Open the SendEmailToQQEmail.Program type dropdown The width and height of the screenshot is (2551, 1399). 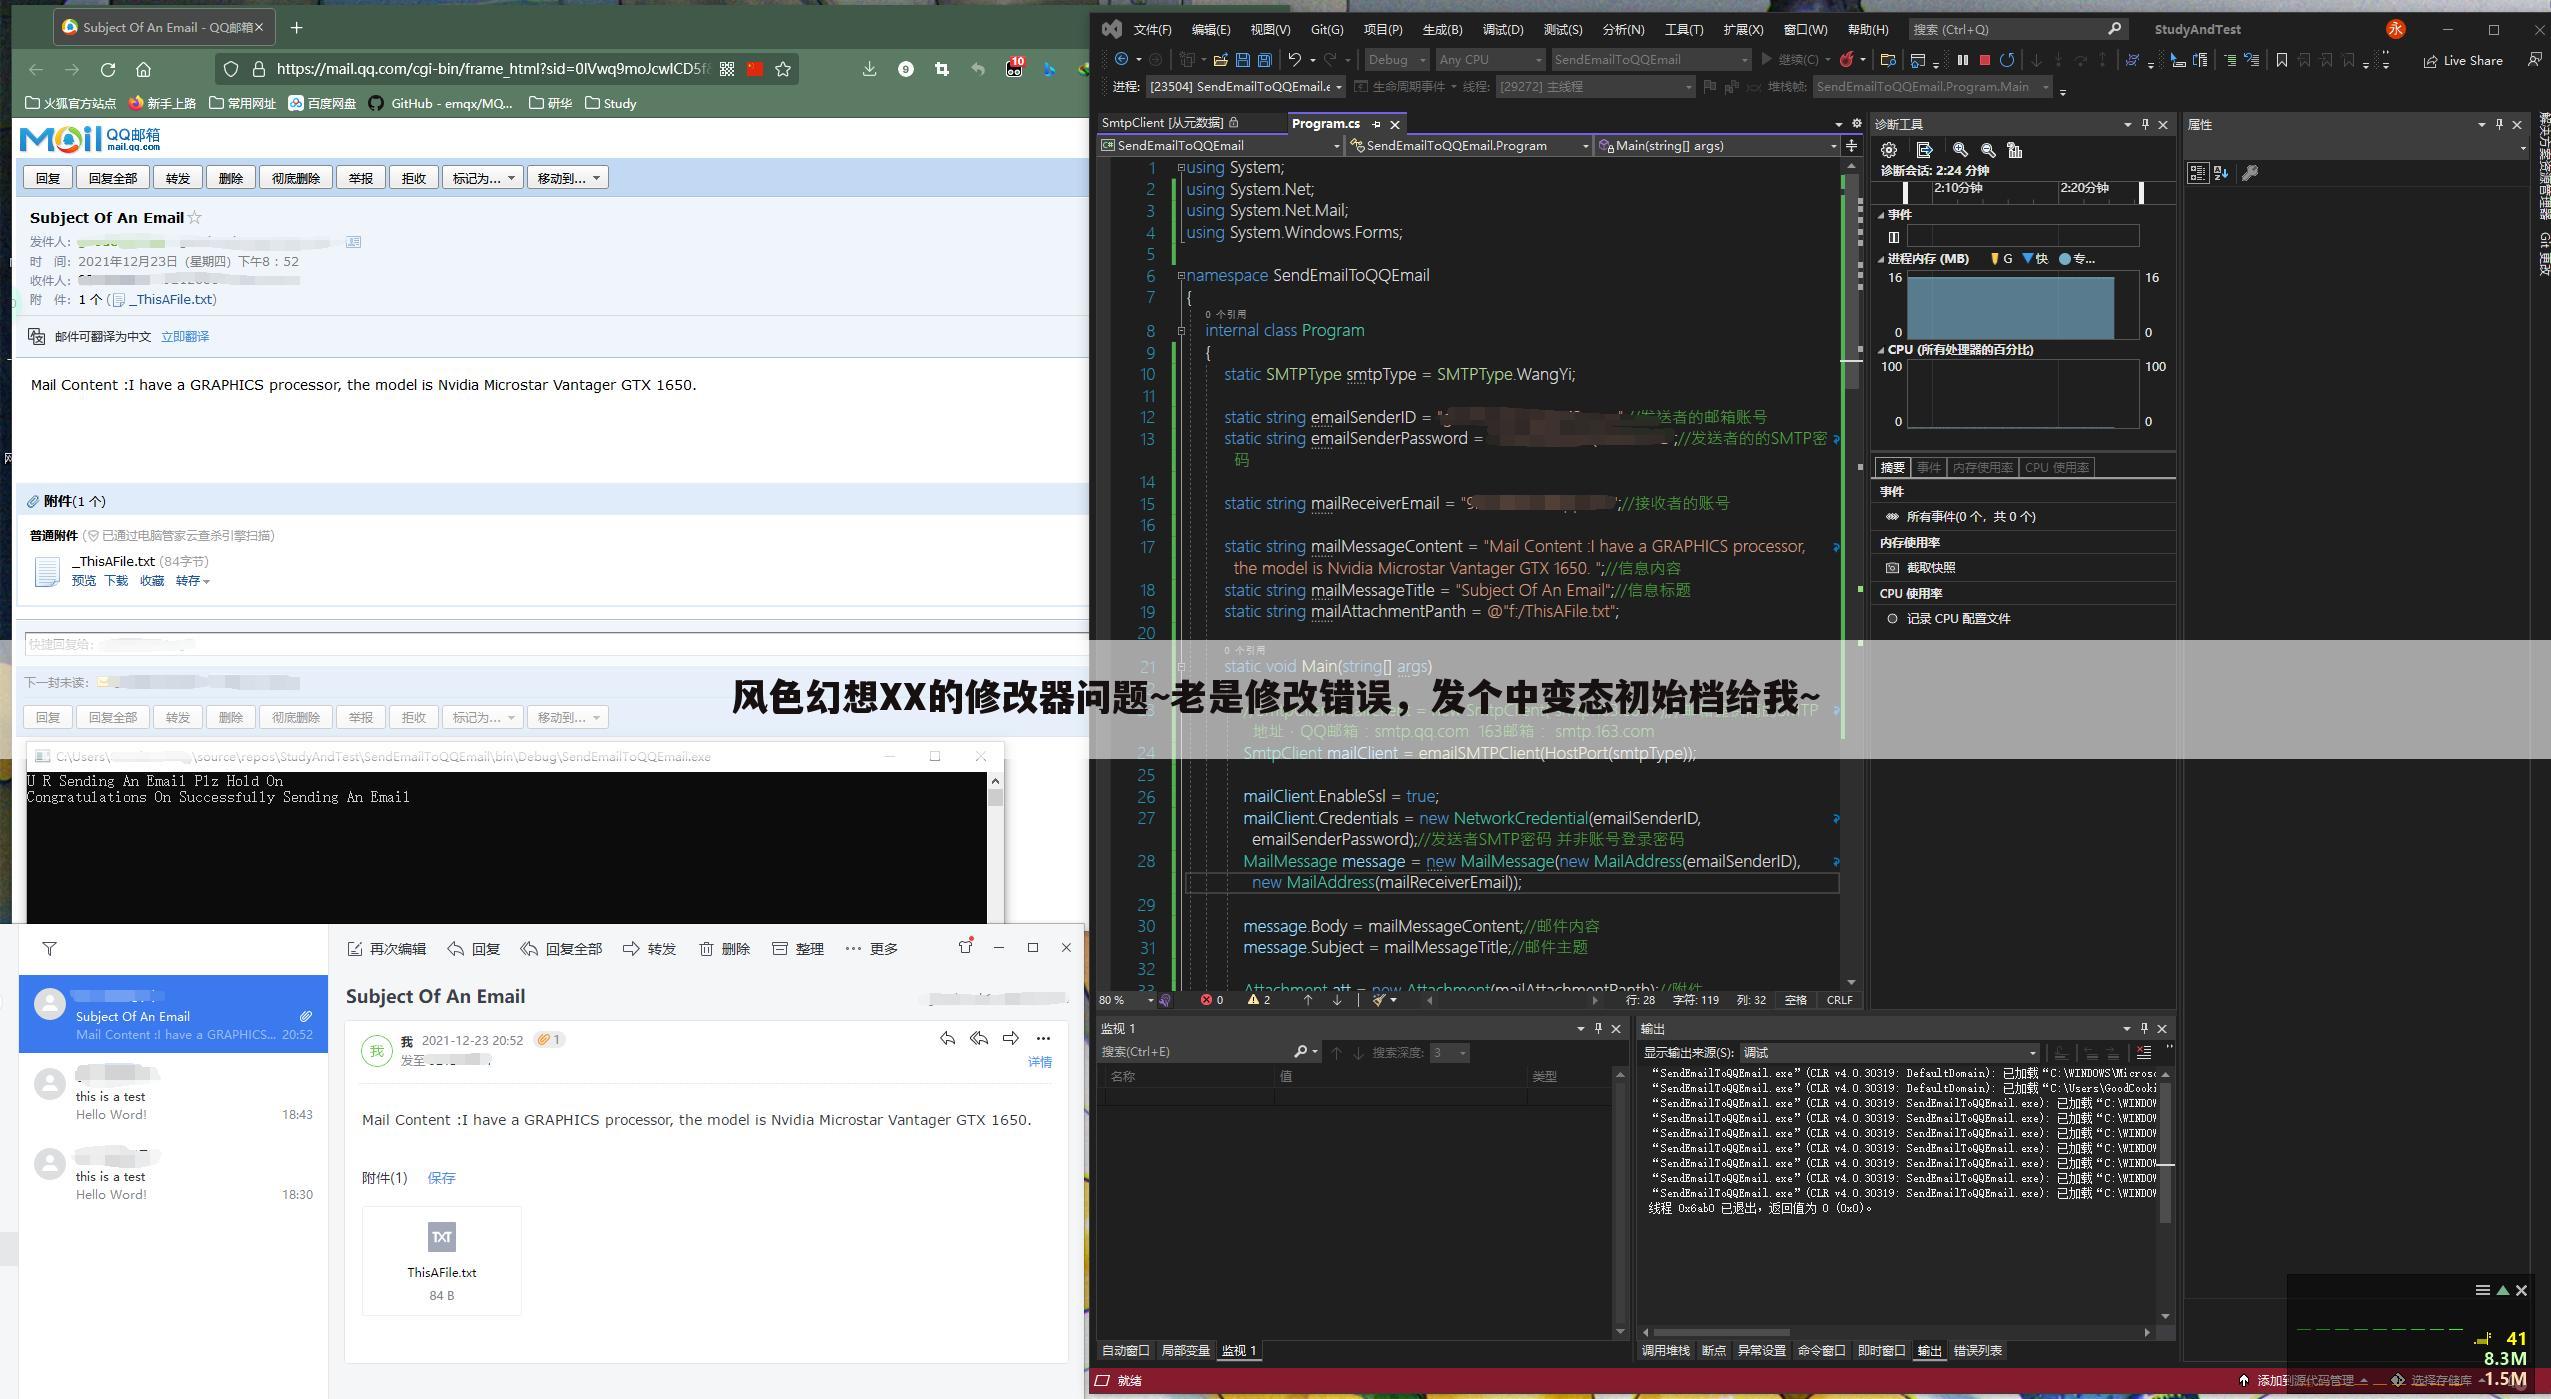(x=1469, y=145)
